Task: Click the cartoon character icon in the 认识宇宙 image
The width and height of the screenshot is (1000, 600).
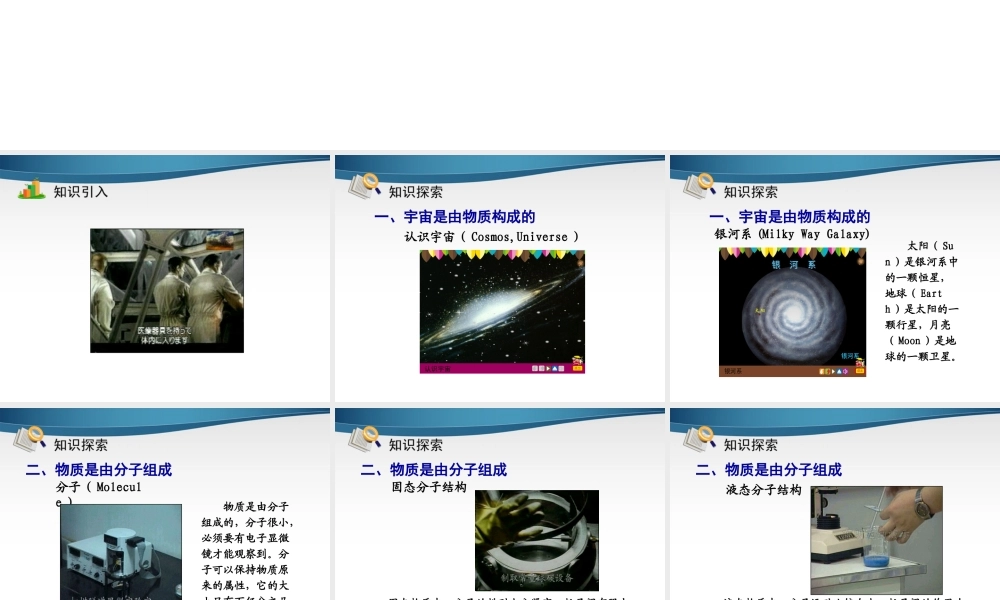Action: coord(577,362)
